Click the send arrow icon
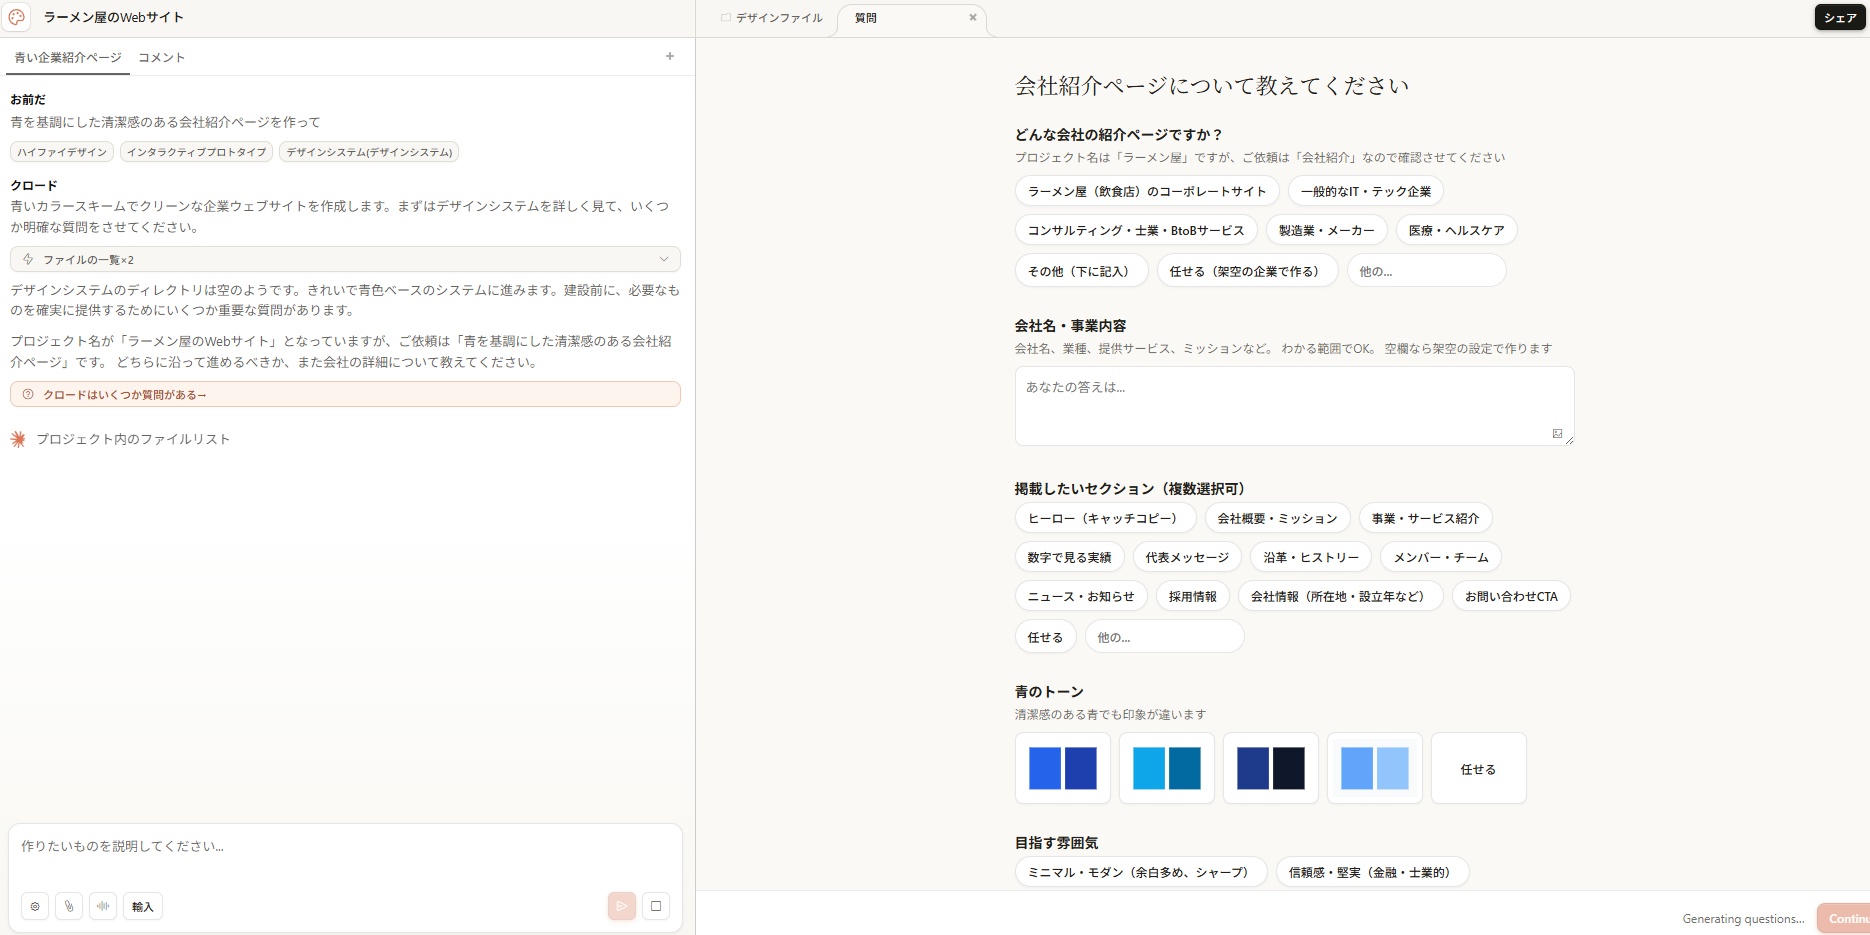Viewport: 1870px width, 935px height. tap(621, 906)
